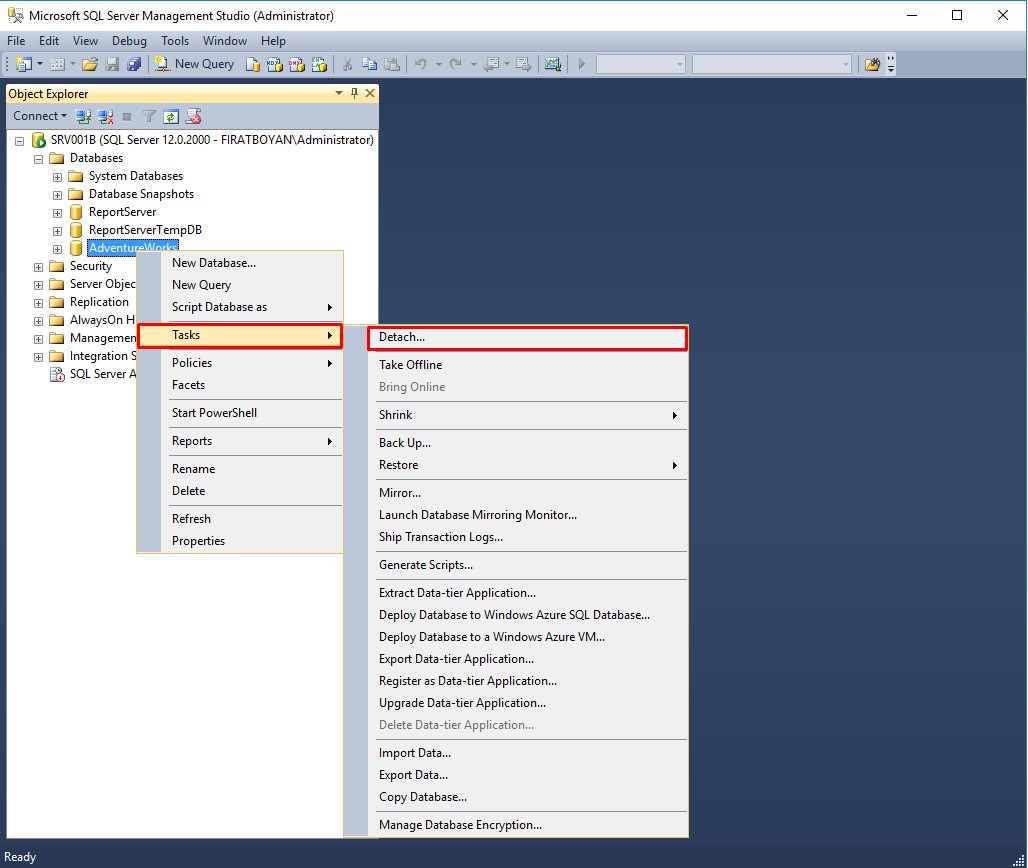The width and height of the screenshot is (1028, 868).
Task: Click the Filter funnel icon
Action: click(149, 117)
